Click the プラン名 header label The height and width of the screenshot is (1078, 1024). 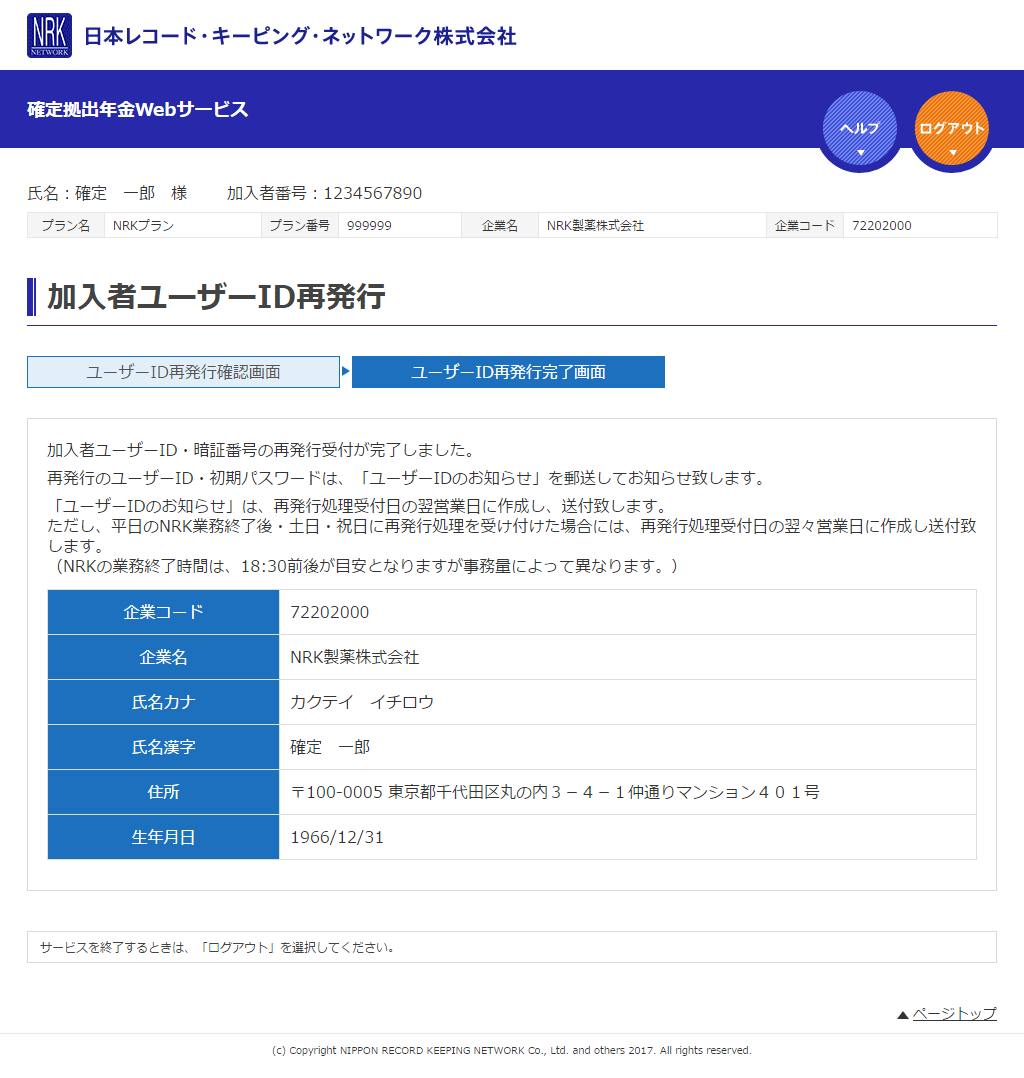(66, 226)
